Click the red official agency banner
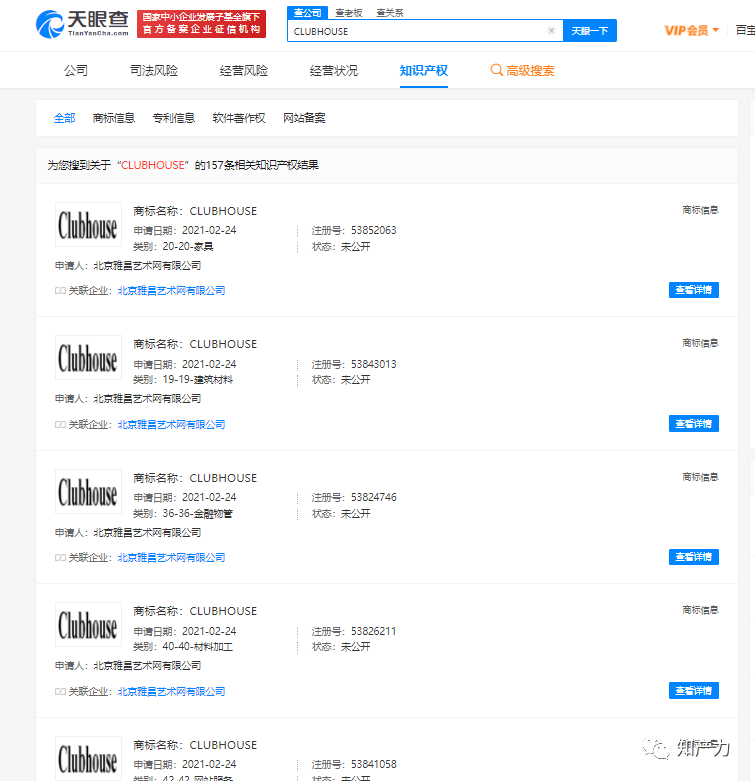This screenshot has height=781, width=755. (x=202, y=24)
